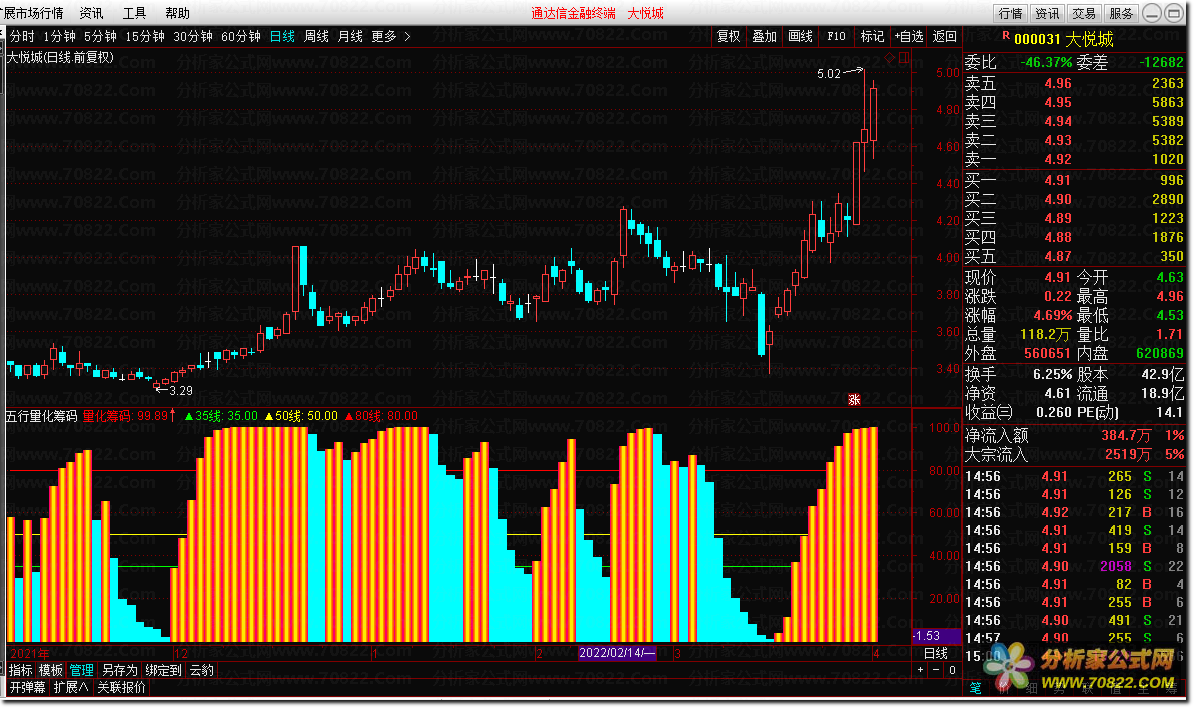Image resolution: width=1195 pixels, height=708 pixels.
Task: Click the R marker beside stock code
Action: coord(1006,36)
